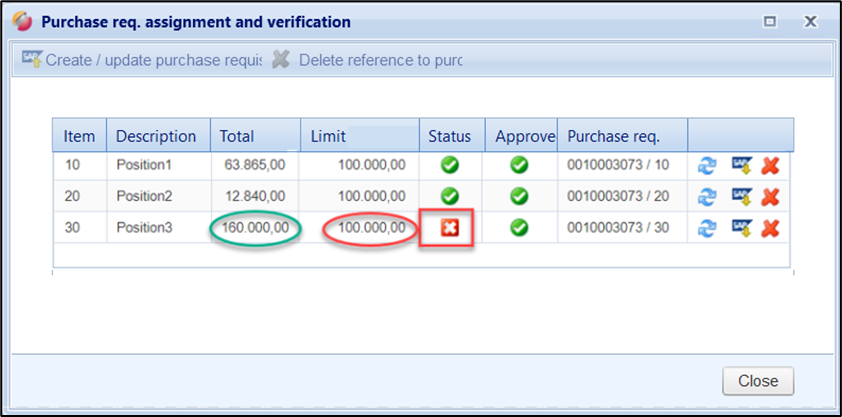842x417 pixels.
Task: Click green status check for Position2
Action: [449, 196]
